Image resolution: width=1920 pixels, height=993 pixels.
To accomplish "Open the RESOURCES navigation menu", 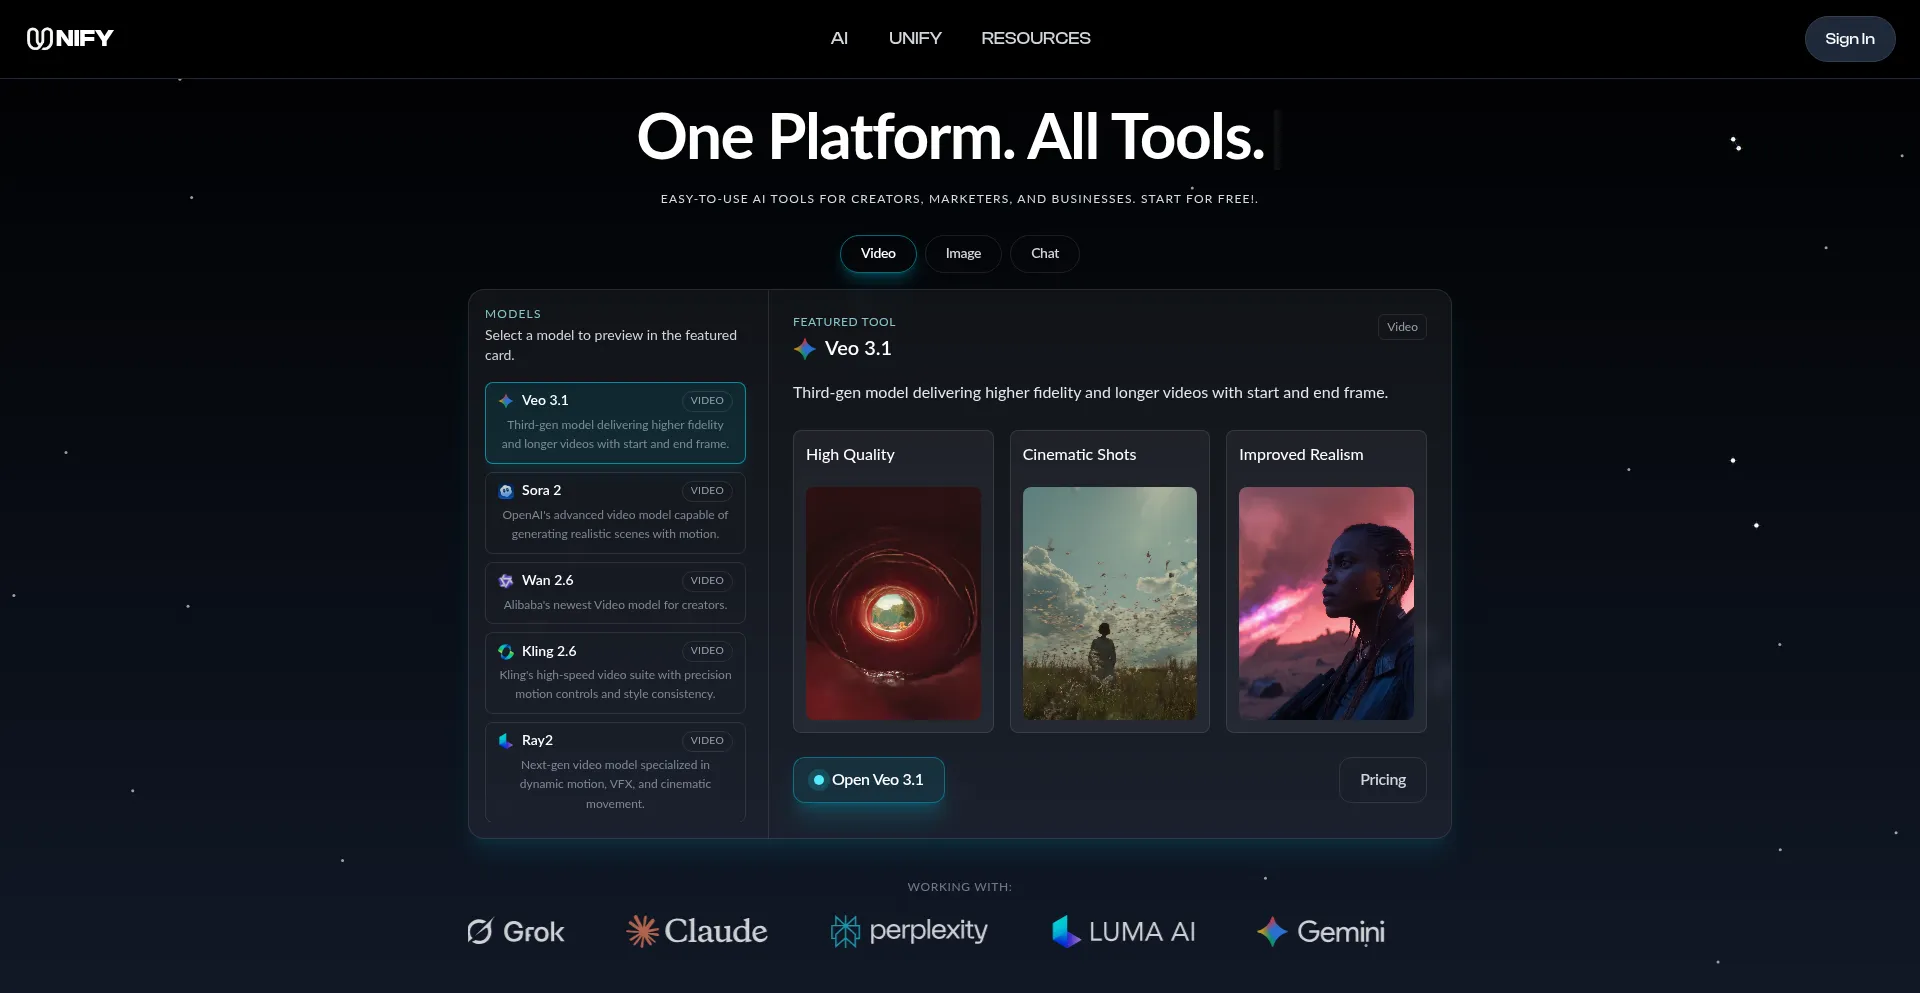I will click(x=1035, y=38).
